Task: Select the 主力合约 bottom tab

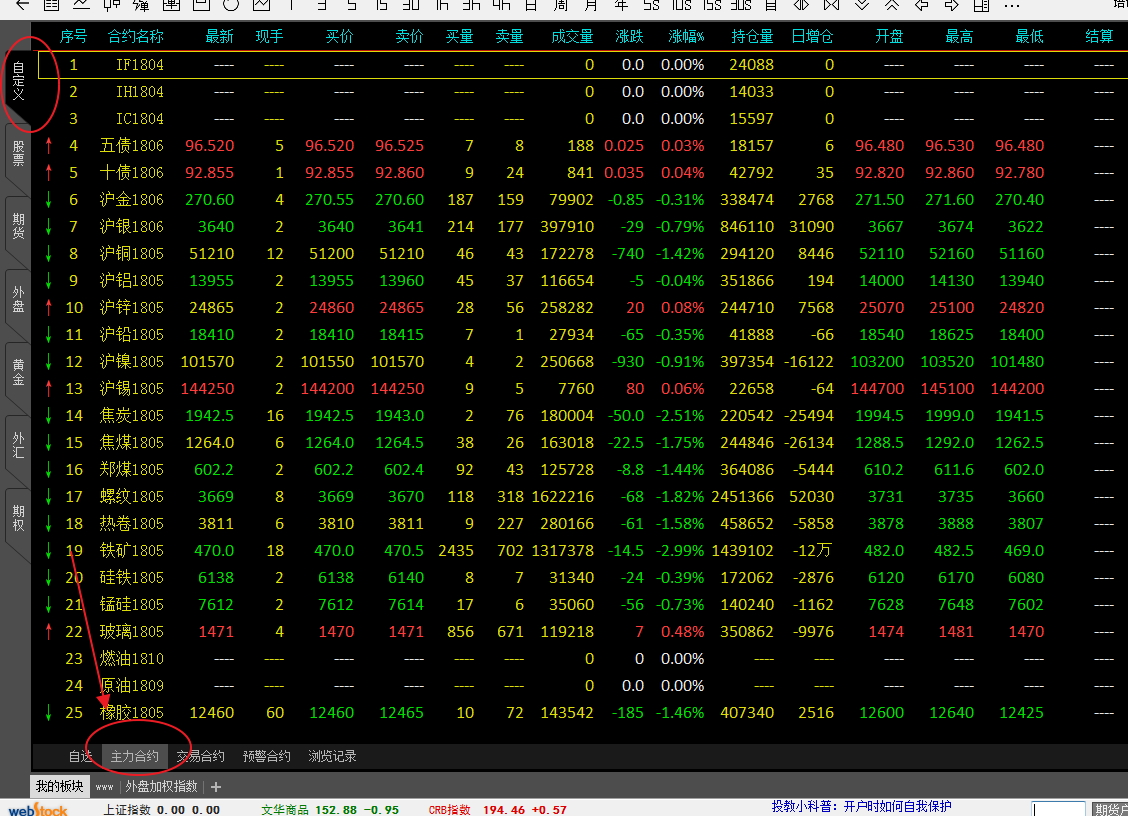Action: 134,757
